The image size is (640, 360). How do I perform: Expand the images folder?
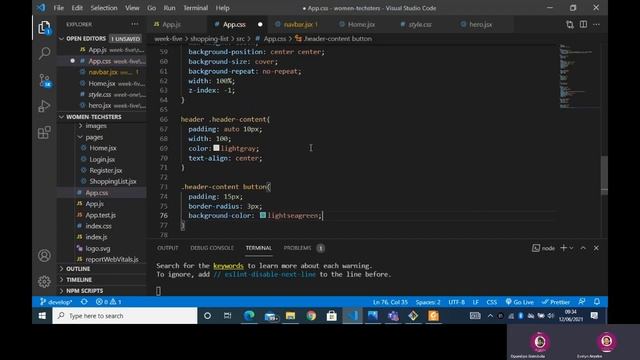pyautogui.click(x=96, y=126)
